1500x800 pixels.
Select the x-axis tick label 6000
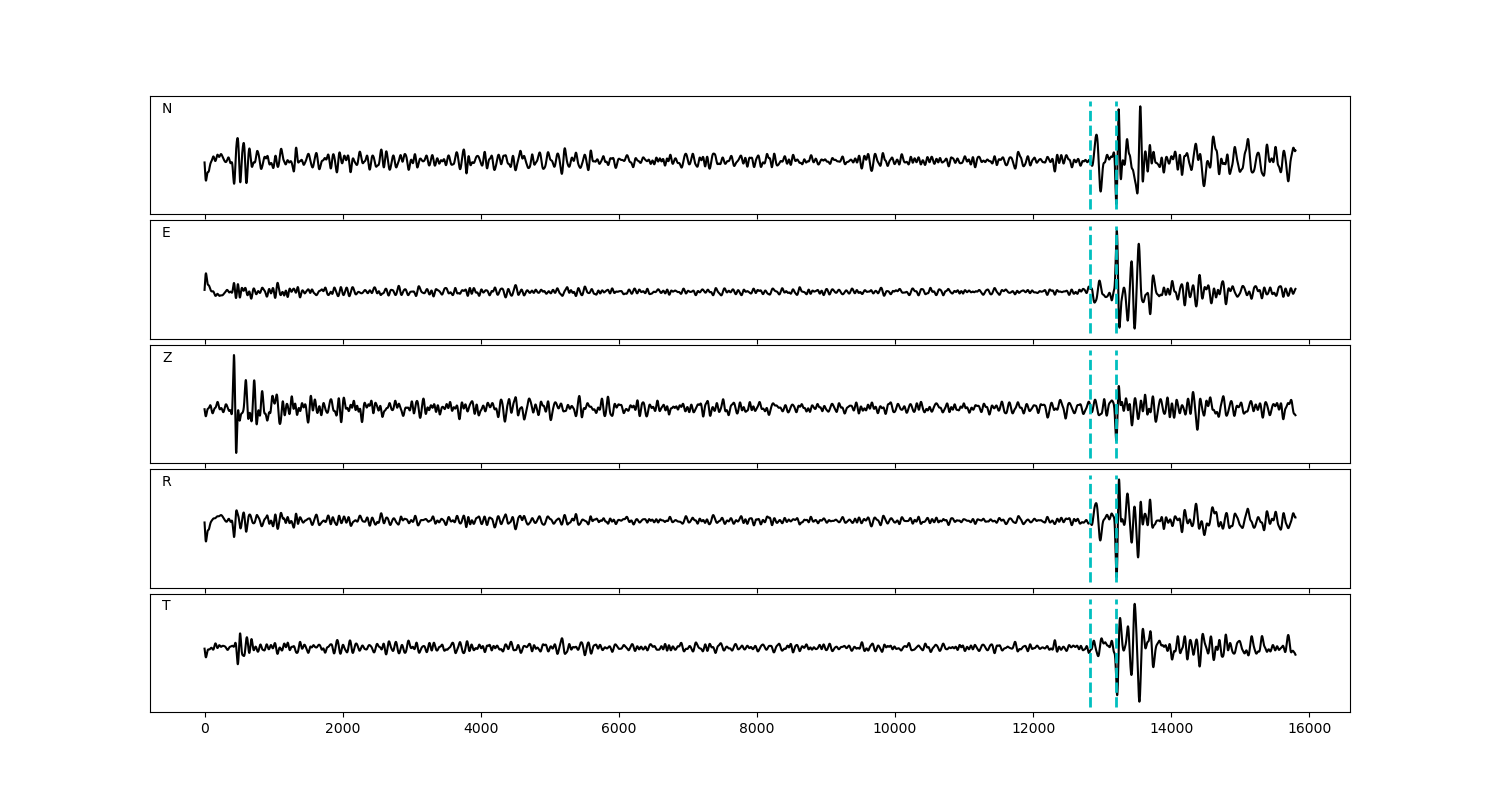[x=619, y=730]
